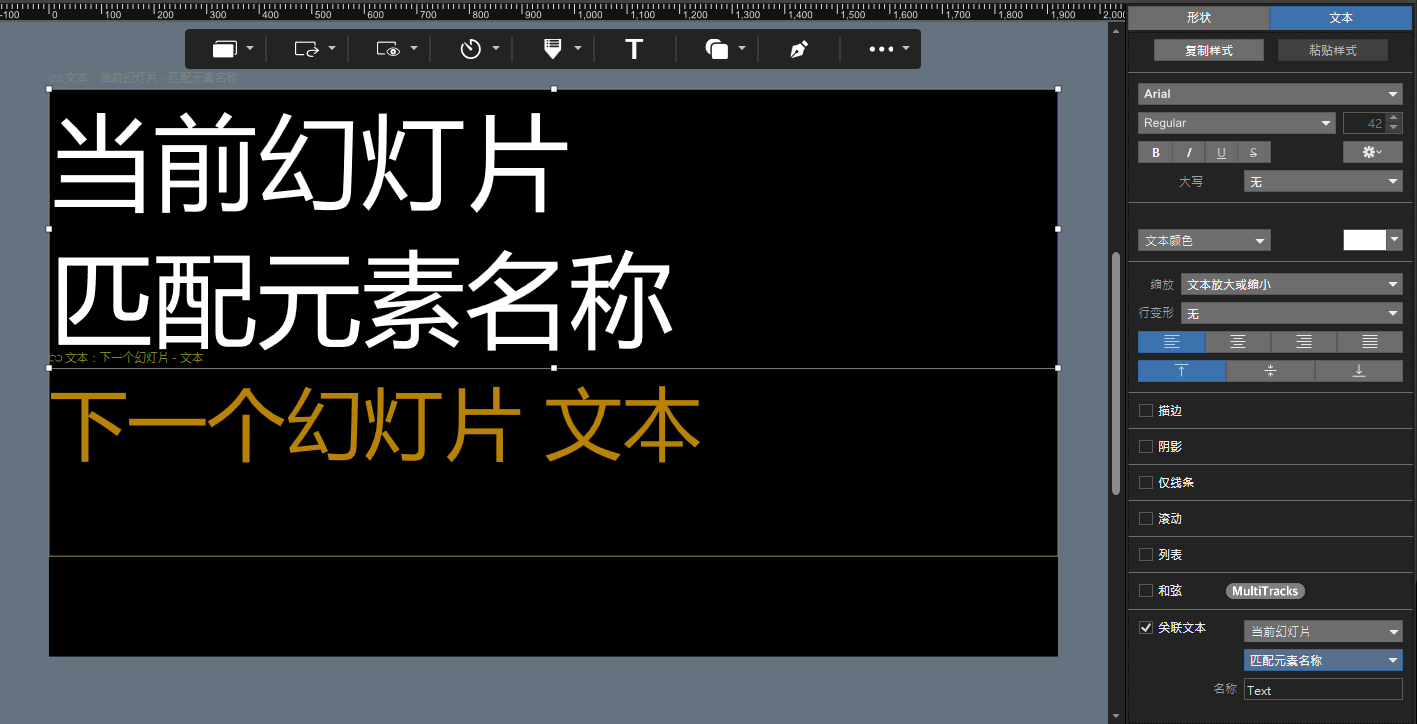Open the Pen tool for drawing paths
The image size is (1417, 724).
[797, 48]
